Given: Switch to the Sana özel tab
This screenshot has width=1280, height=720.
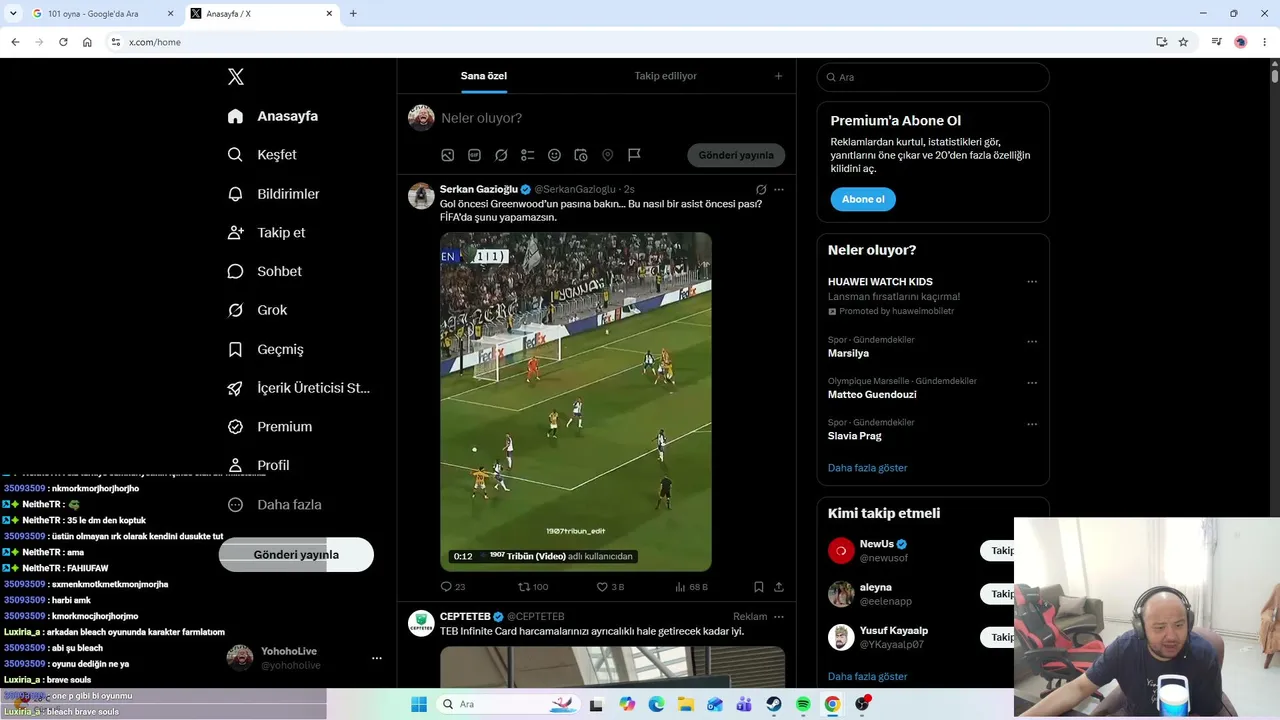Looking at the screenshot, I should 484,76.
